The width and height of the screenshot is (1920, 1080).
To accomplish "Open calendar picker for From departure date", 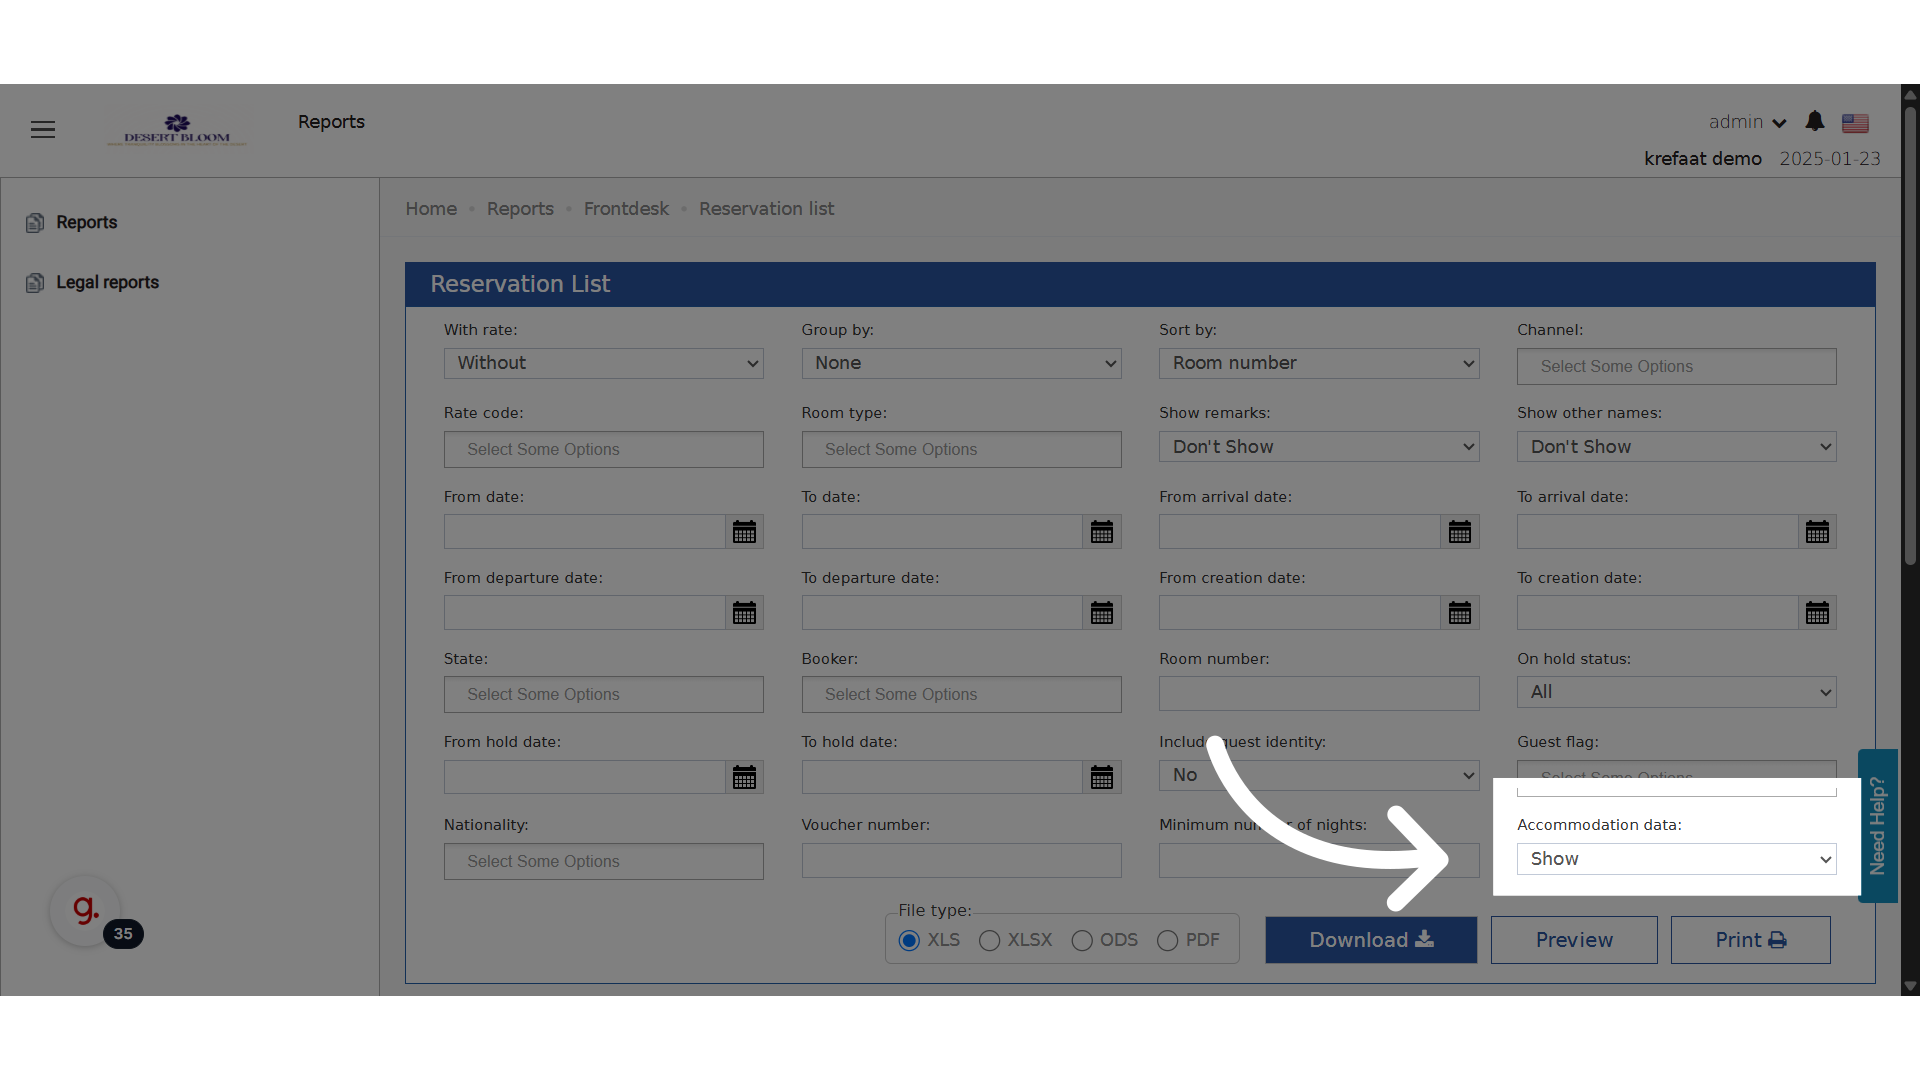I will click(744, 613).
